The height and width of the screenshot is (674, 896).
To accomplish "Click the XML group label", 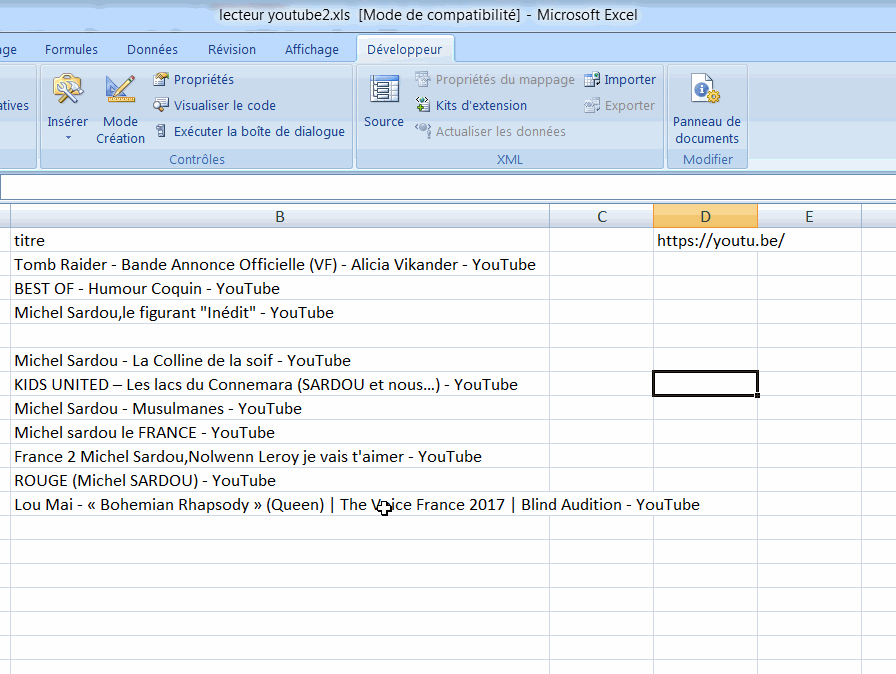I will coord(510,159).
